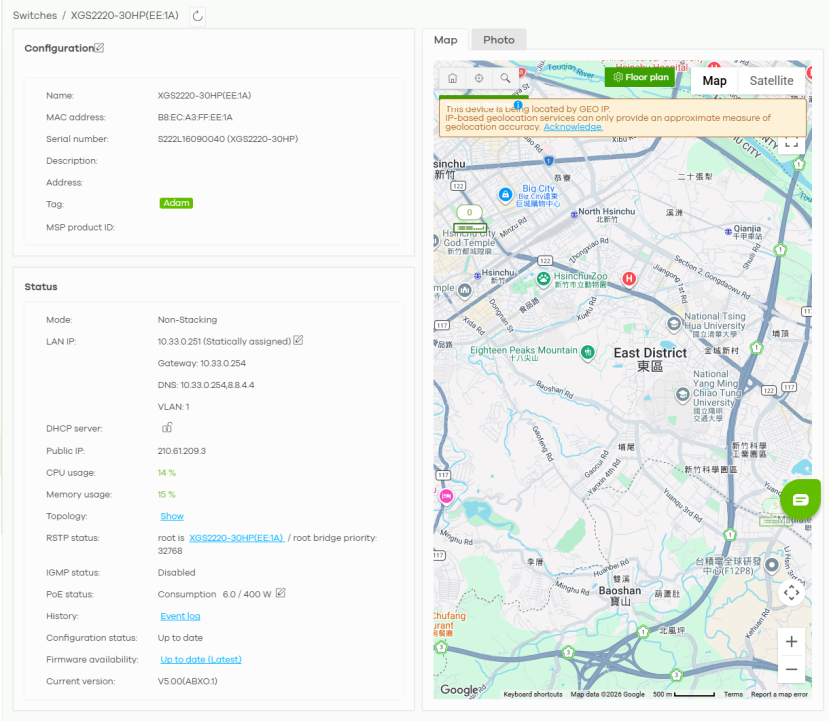
Task: Click the Gateway: 10.33.0.254 text
Action: pyautogui.click(x=201, y=363)
